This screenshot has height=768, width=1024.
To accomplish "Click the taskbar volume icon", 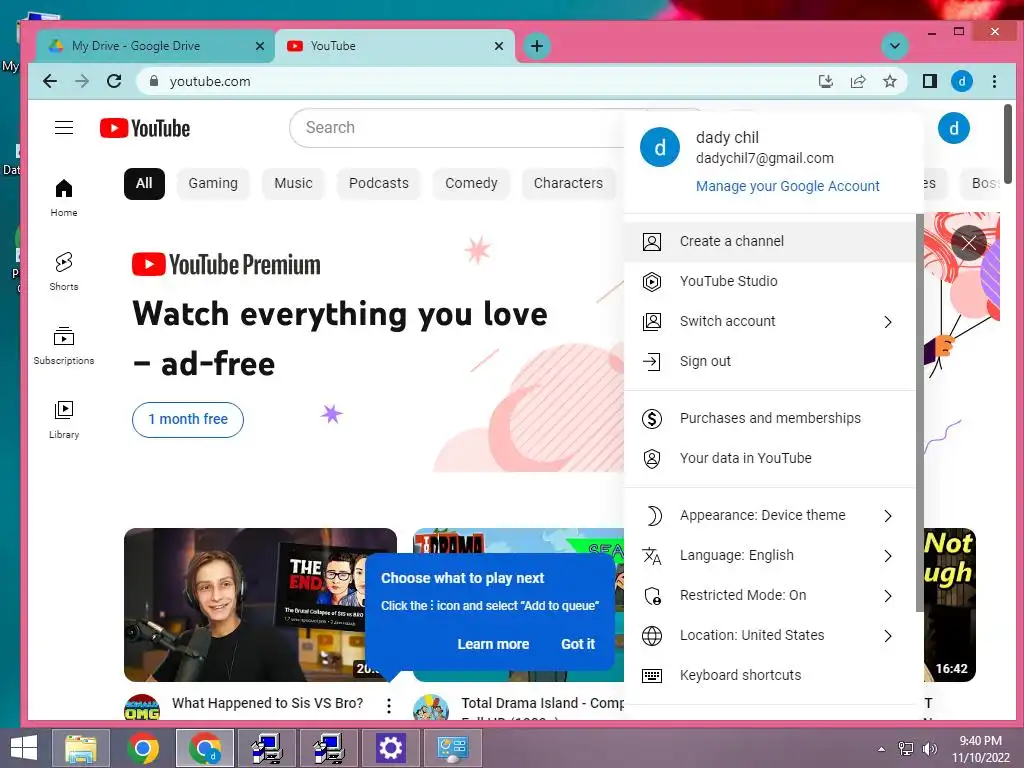I will [929, 748].
